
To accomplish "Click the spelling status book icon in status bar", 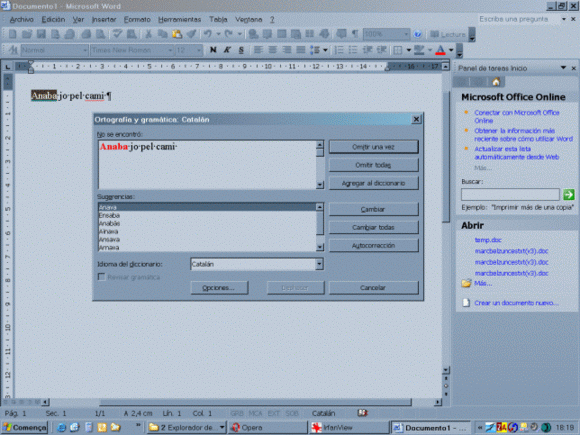I will coord(362,413).
